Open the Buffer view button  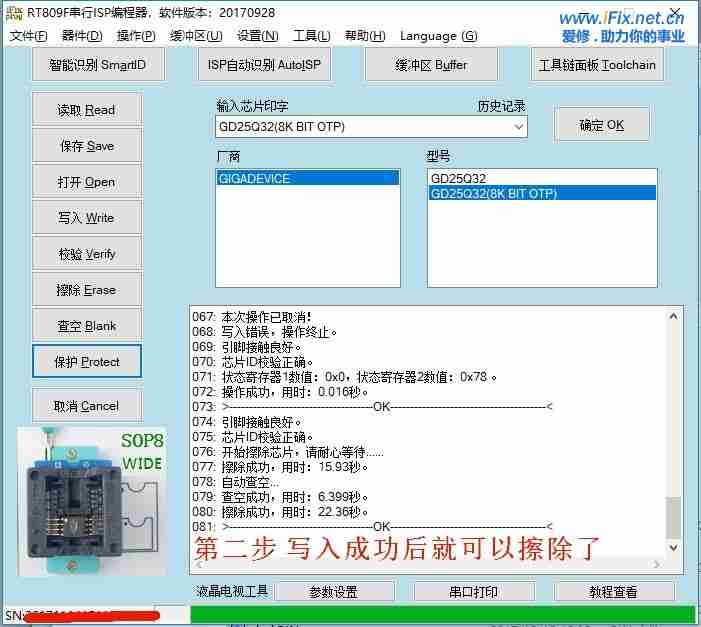[431, 66]
